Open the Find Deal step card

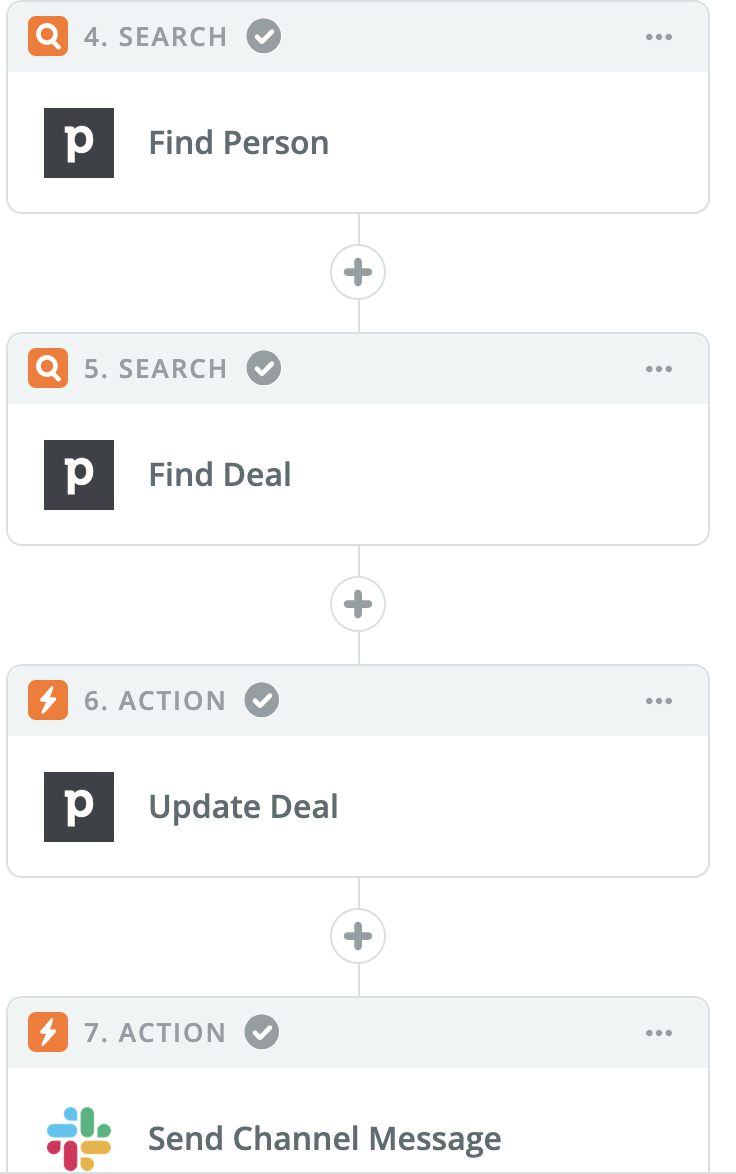click(358, 439)
